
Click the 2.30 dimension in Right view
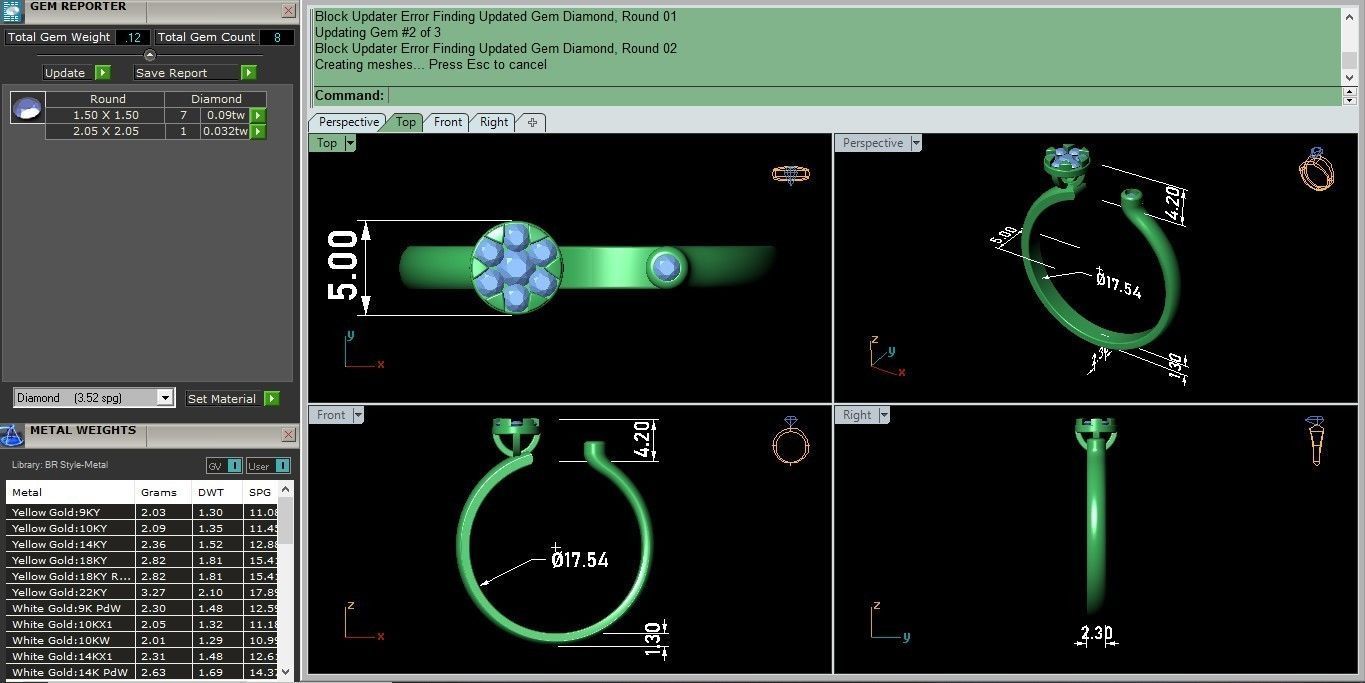tap(1098, 633)
